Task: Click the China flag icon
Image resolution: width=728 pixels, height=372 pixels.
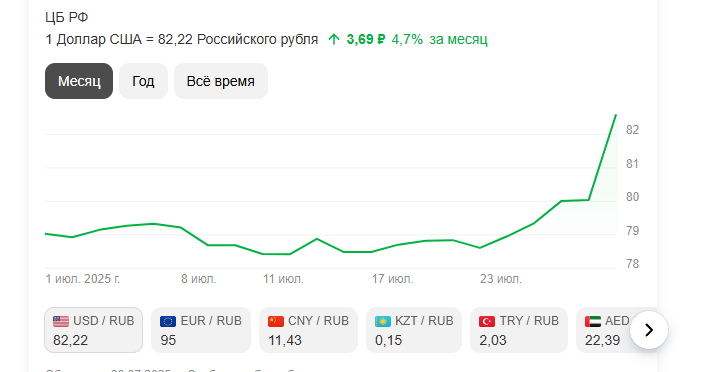Action: (276, 321)
